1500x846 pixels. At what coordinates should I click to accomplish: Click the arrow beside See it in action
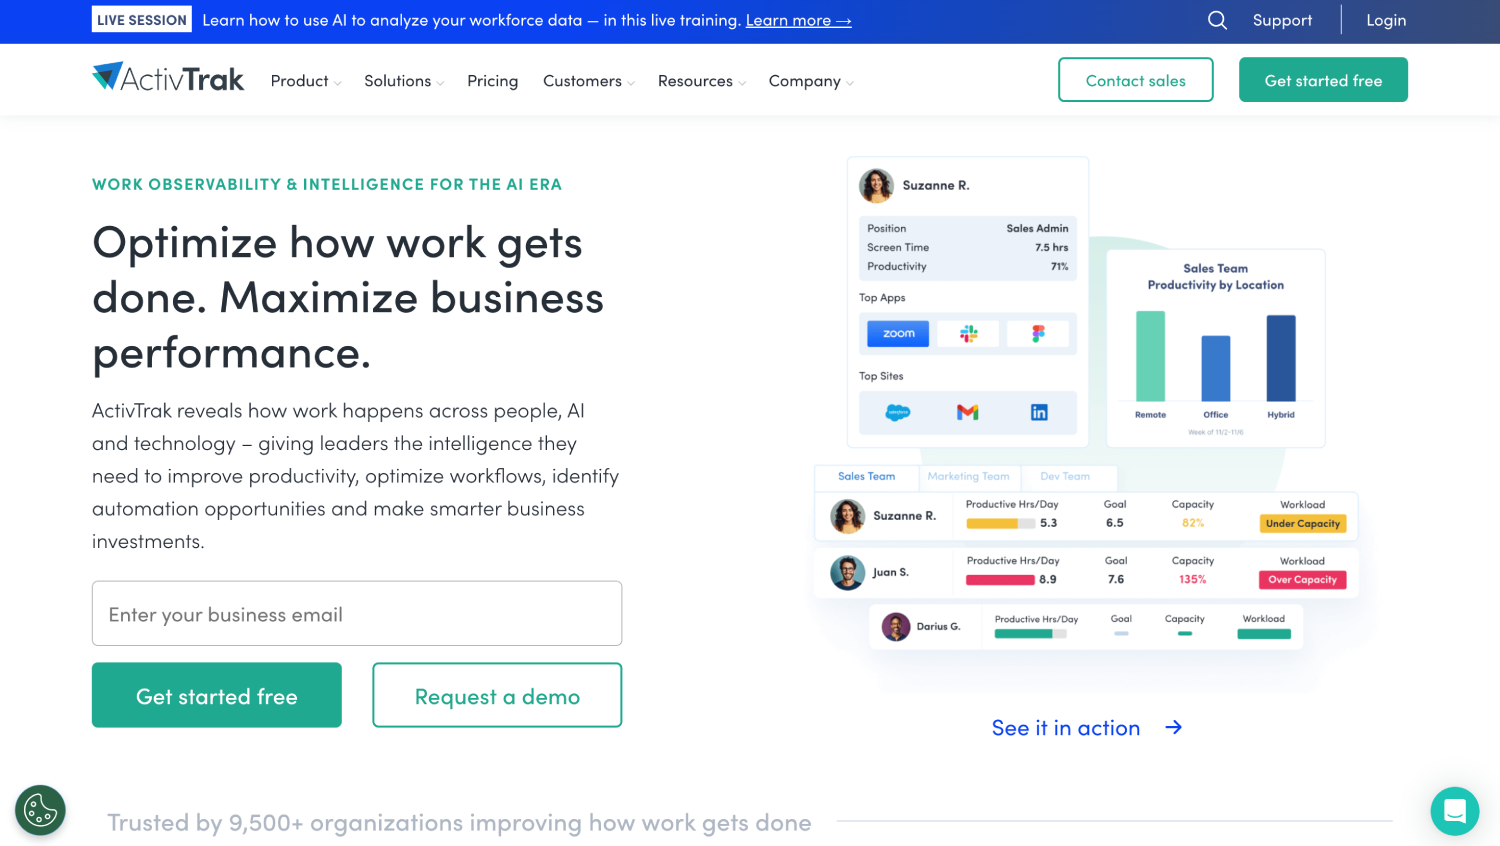(x=1174, y=728)
